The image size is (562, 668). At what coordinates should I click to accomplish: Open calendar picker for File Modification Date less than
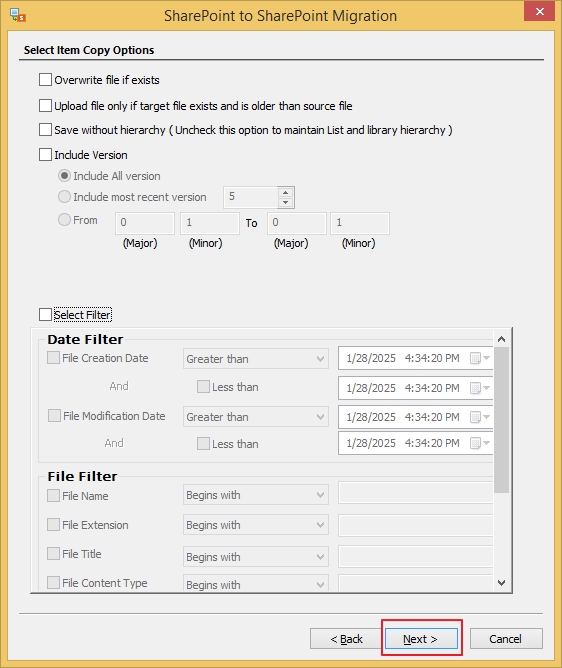pos(480,443)
